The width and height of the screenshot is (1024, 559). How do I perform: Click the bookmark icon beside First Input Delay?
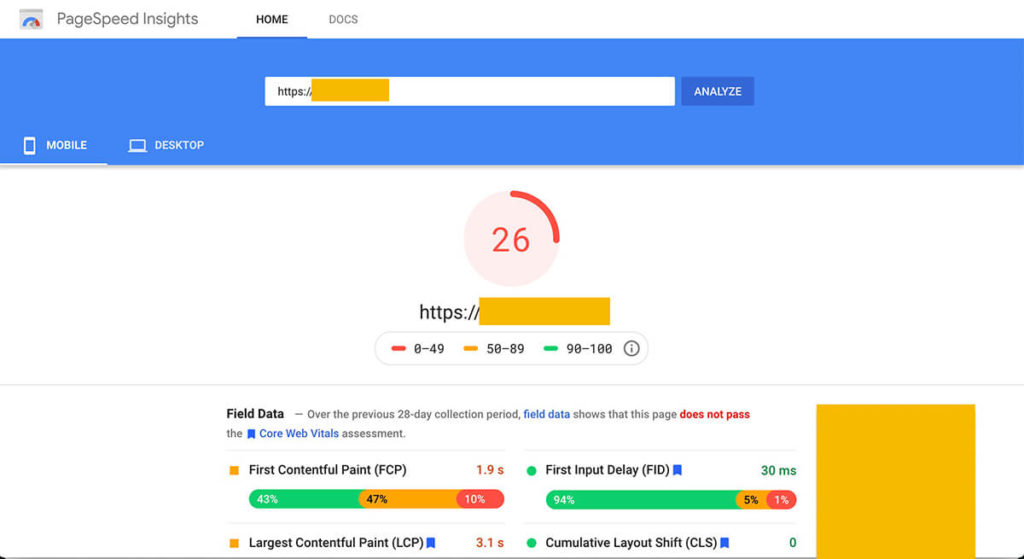[x=677, y=470]
